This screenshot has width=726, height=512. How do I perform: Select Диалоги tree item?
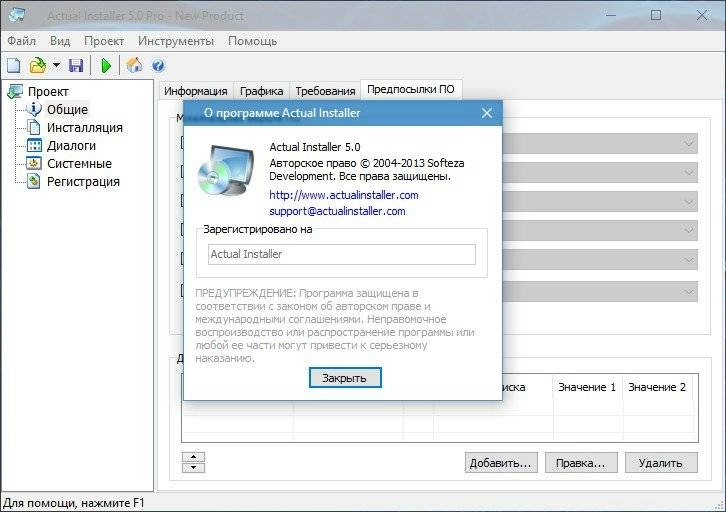pyautogui.click(x=71, y=145)
